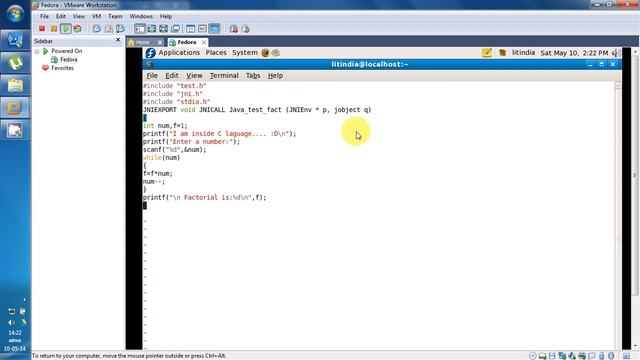Screen dimensions: 640x360
Task: Click the "JNIEXPORT void JNICALL" code line
Action: [x=257, y=110]
